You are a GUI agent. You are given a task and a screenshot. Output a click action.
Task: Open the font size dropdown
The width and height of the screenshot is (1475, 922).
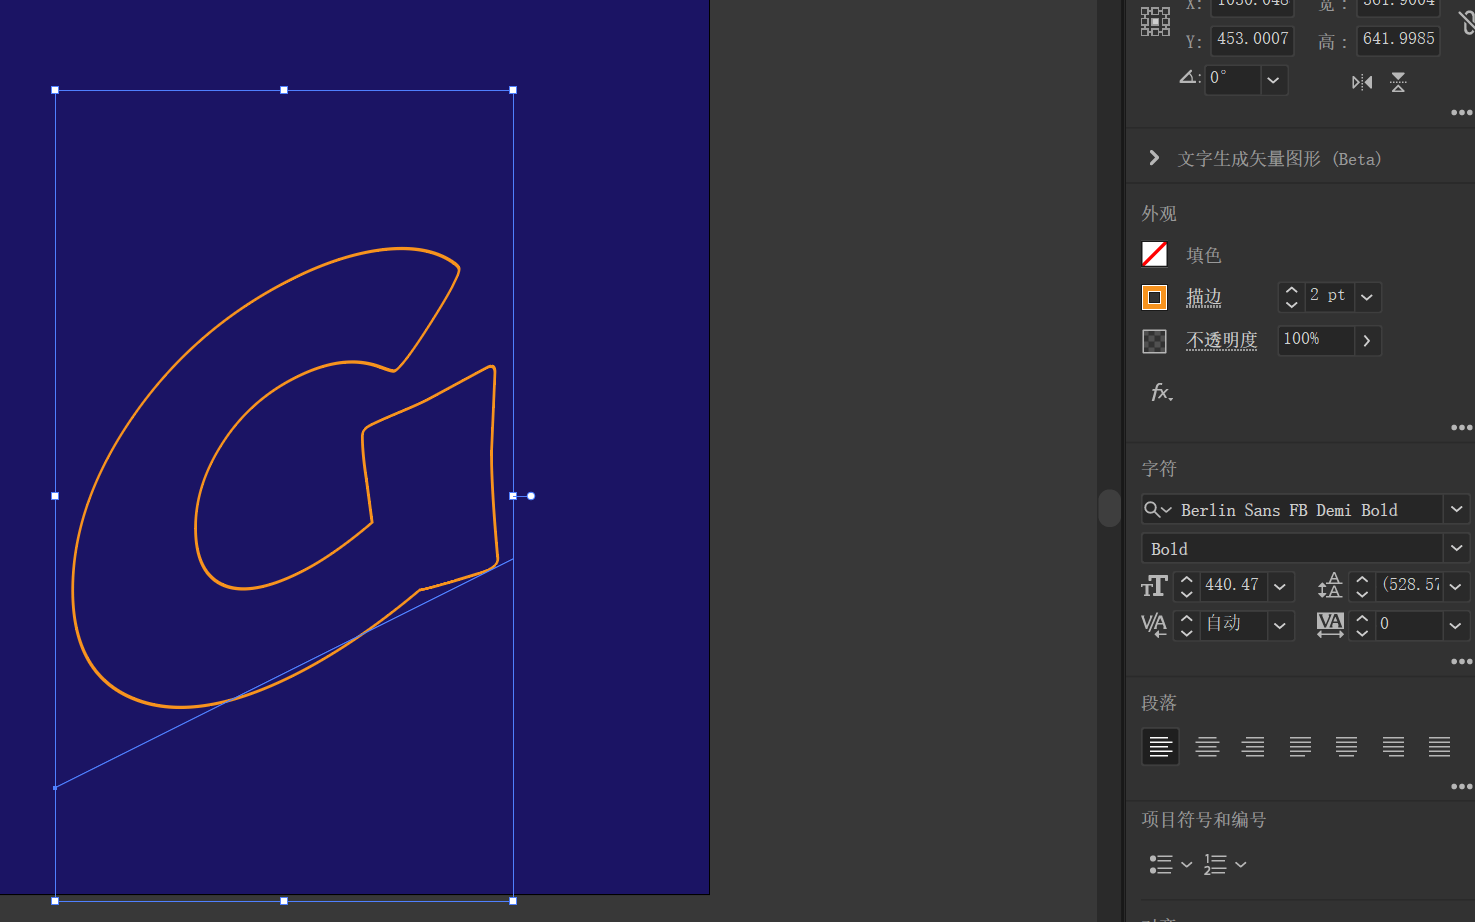(1280, 587)
